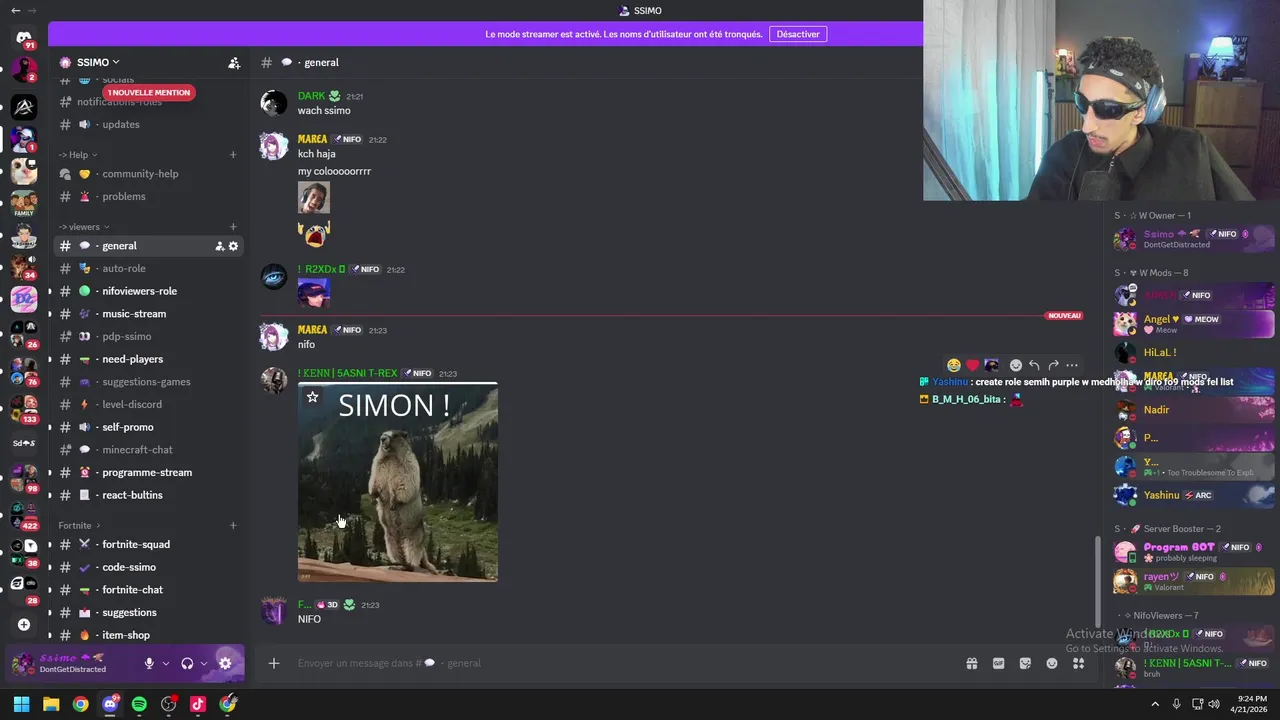Open microphone input options chevron

pos(166,663)
